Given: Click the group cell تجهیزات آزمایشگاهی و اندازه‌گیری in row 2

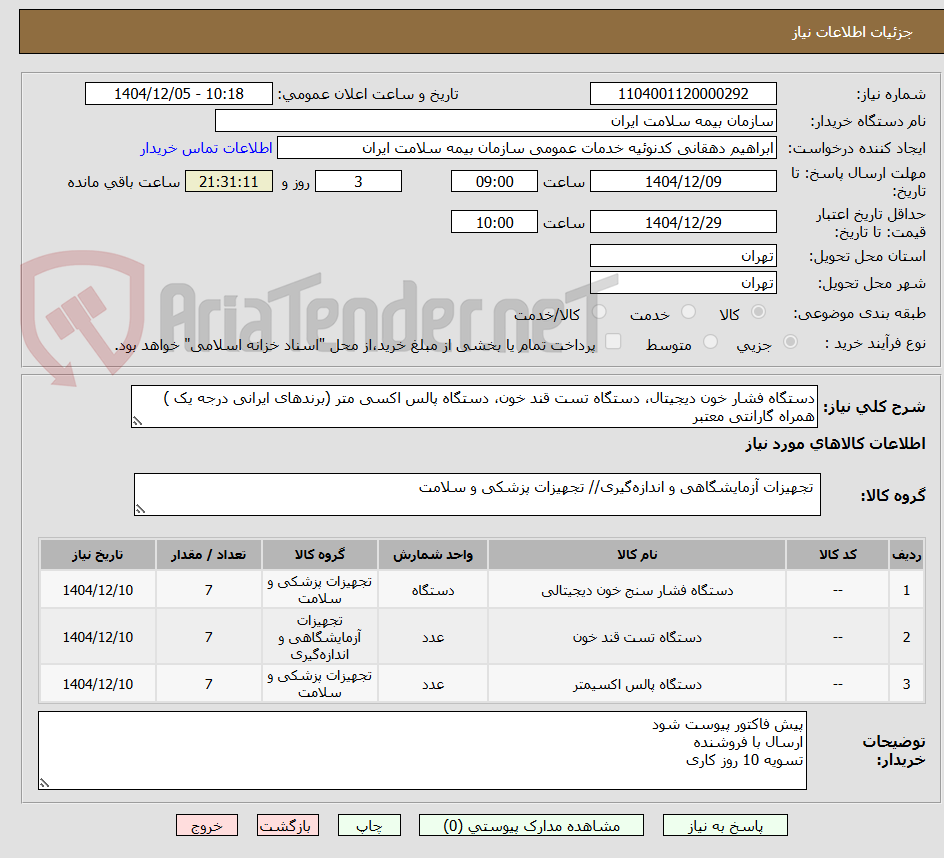Looking at the screenshot, I should (x=320, y=637).
